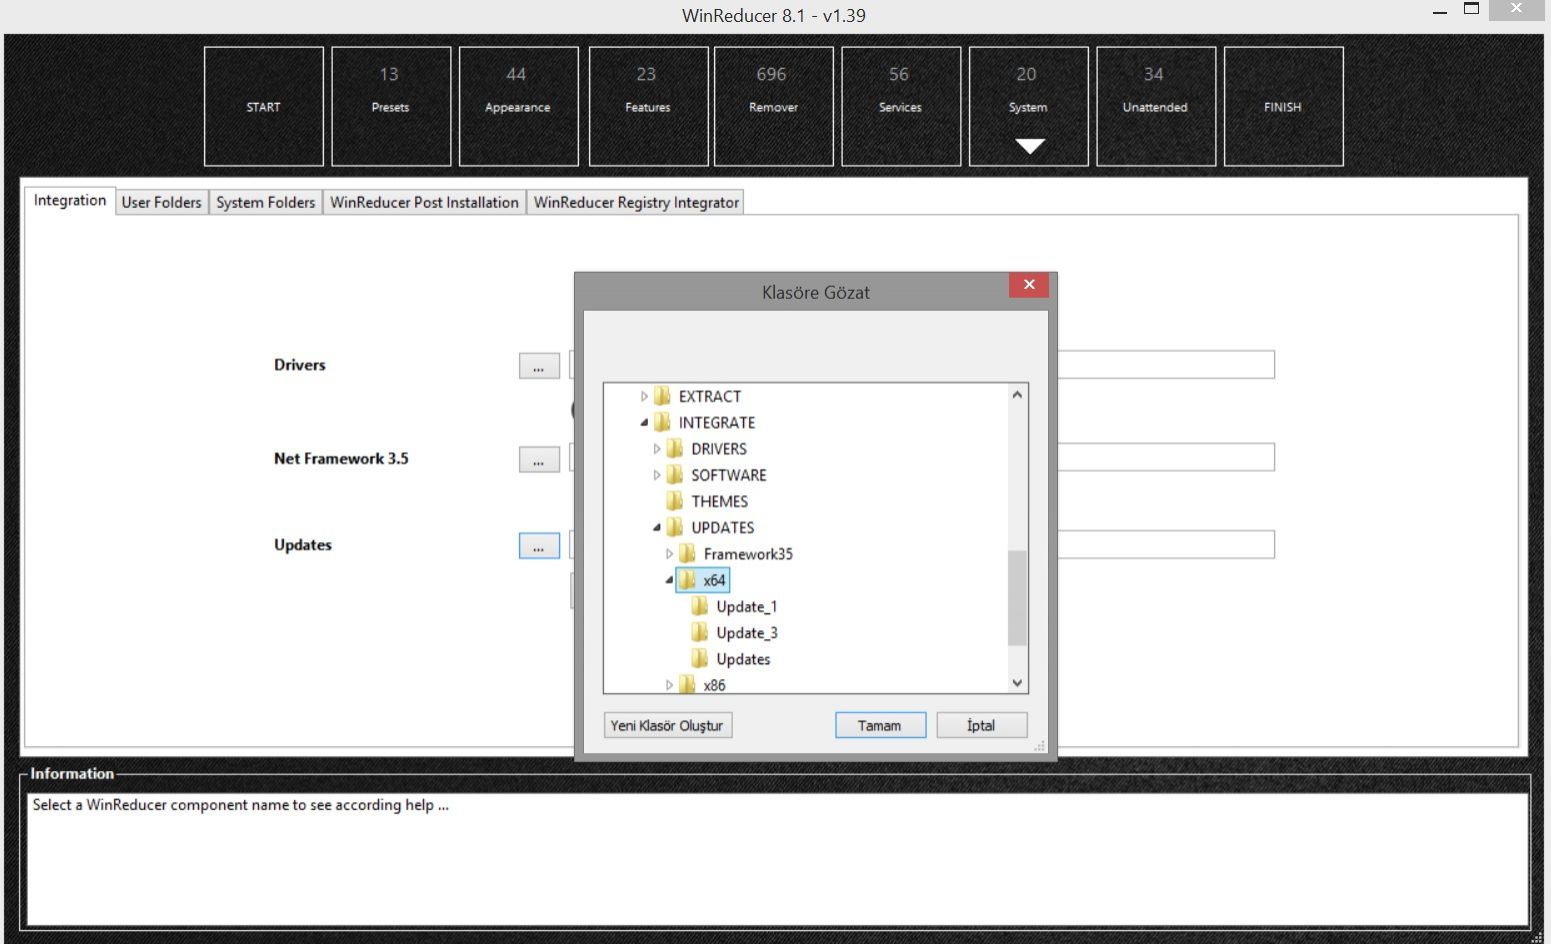The image size is (1551, 944).
Task: Click Yeni Klasör Oluştur button
Action: coord(668,725)
